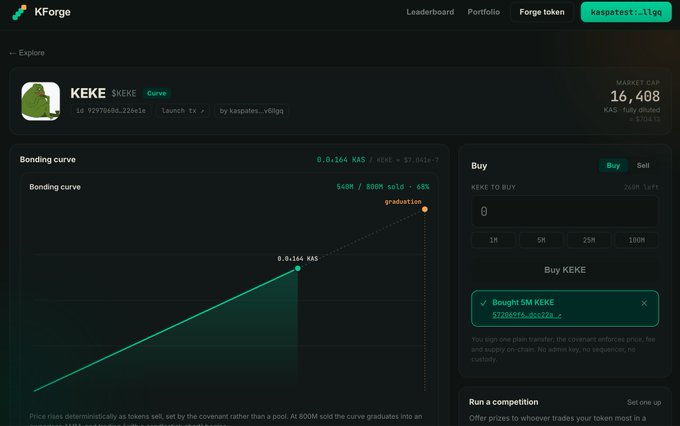Focus the KEKE to buy amount field
This screenshot has width=680, height=426.
point(565,211)
